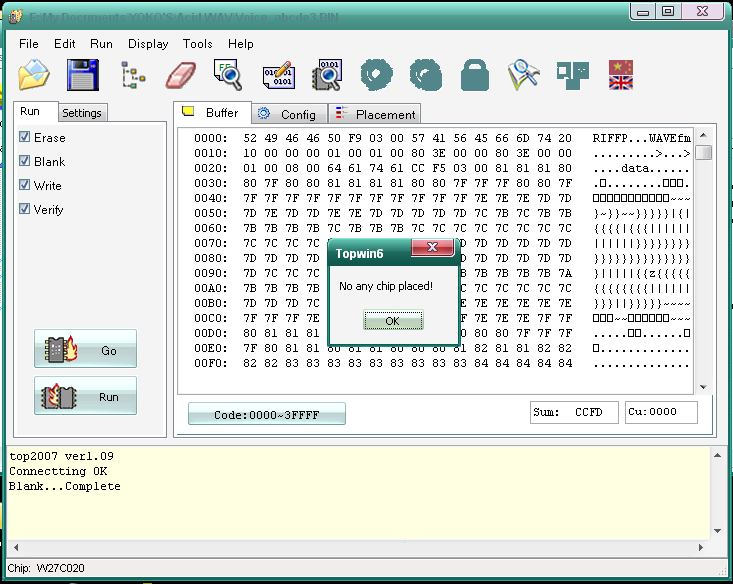The width and height of the screenshot is (733, 584).
Task: Save buffer with floppy disk icon
Action: (83, 75)
